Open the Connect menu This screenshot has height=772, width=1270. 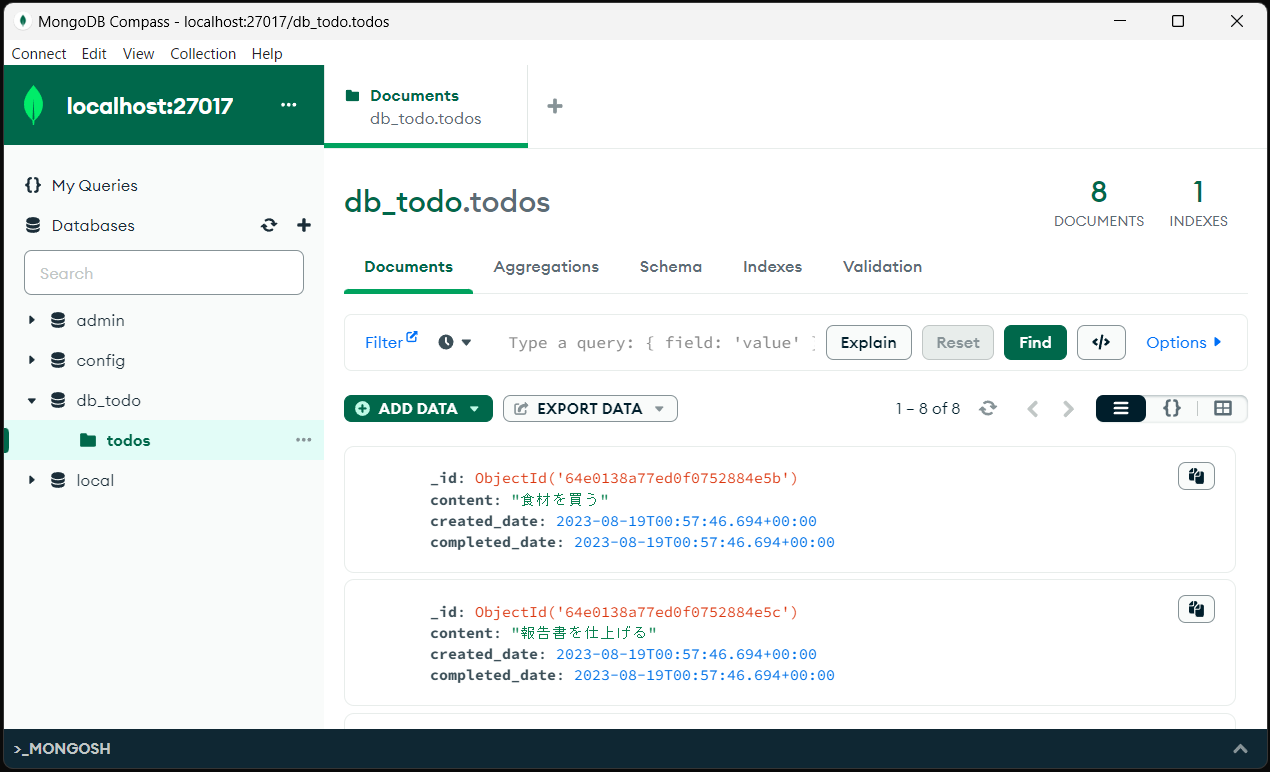[x=39, y=54]
